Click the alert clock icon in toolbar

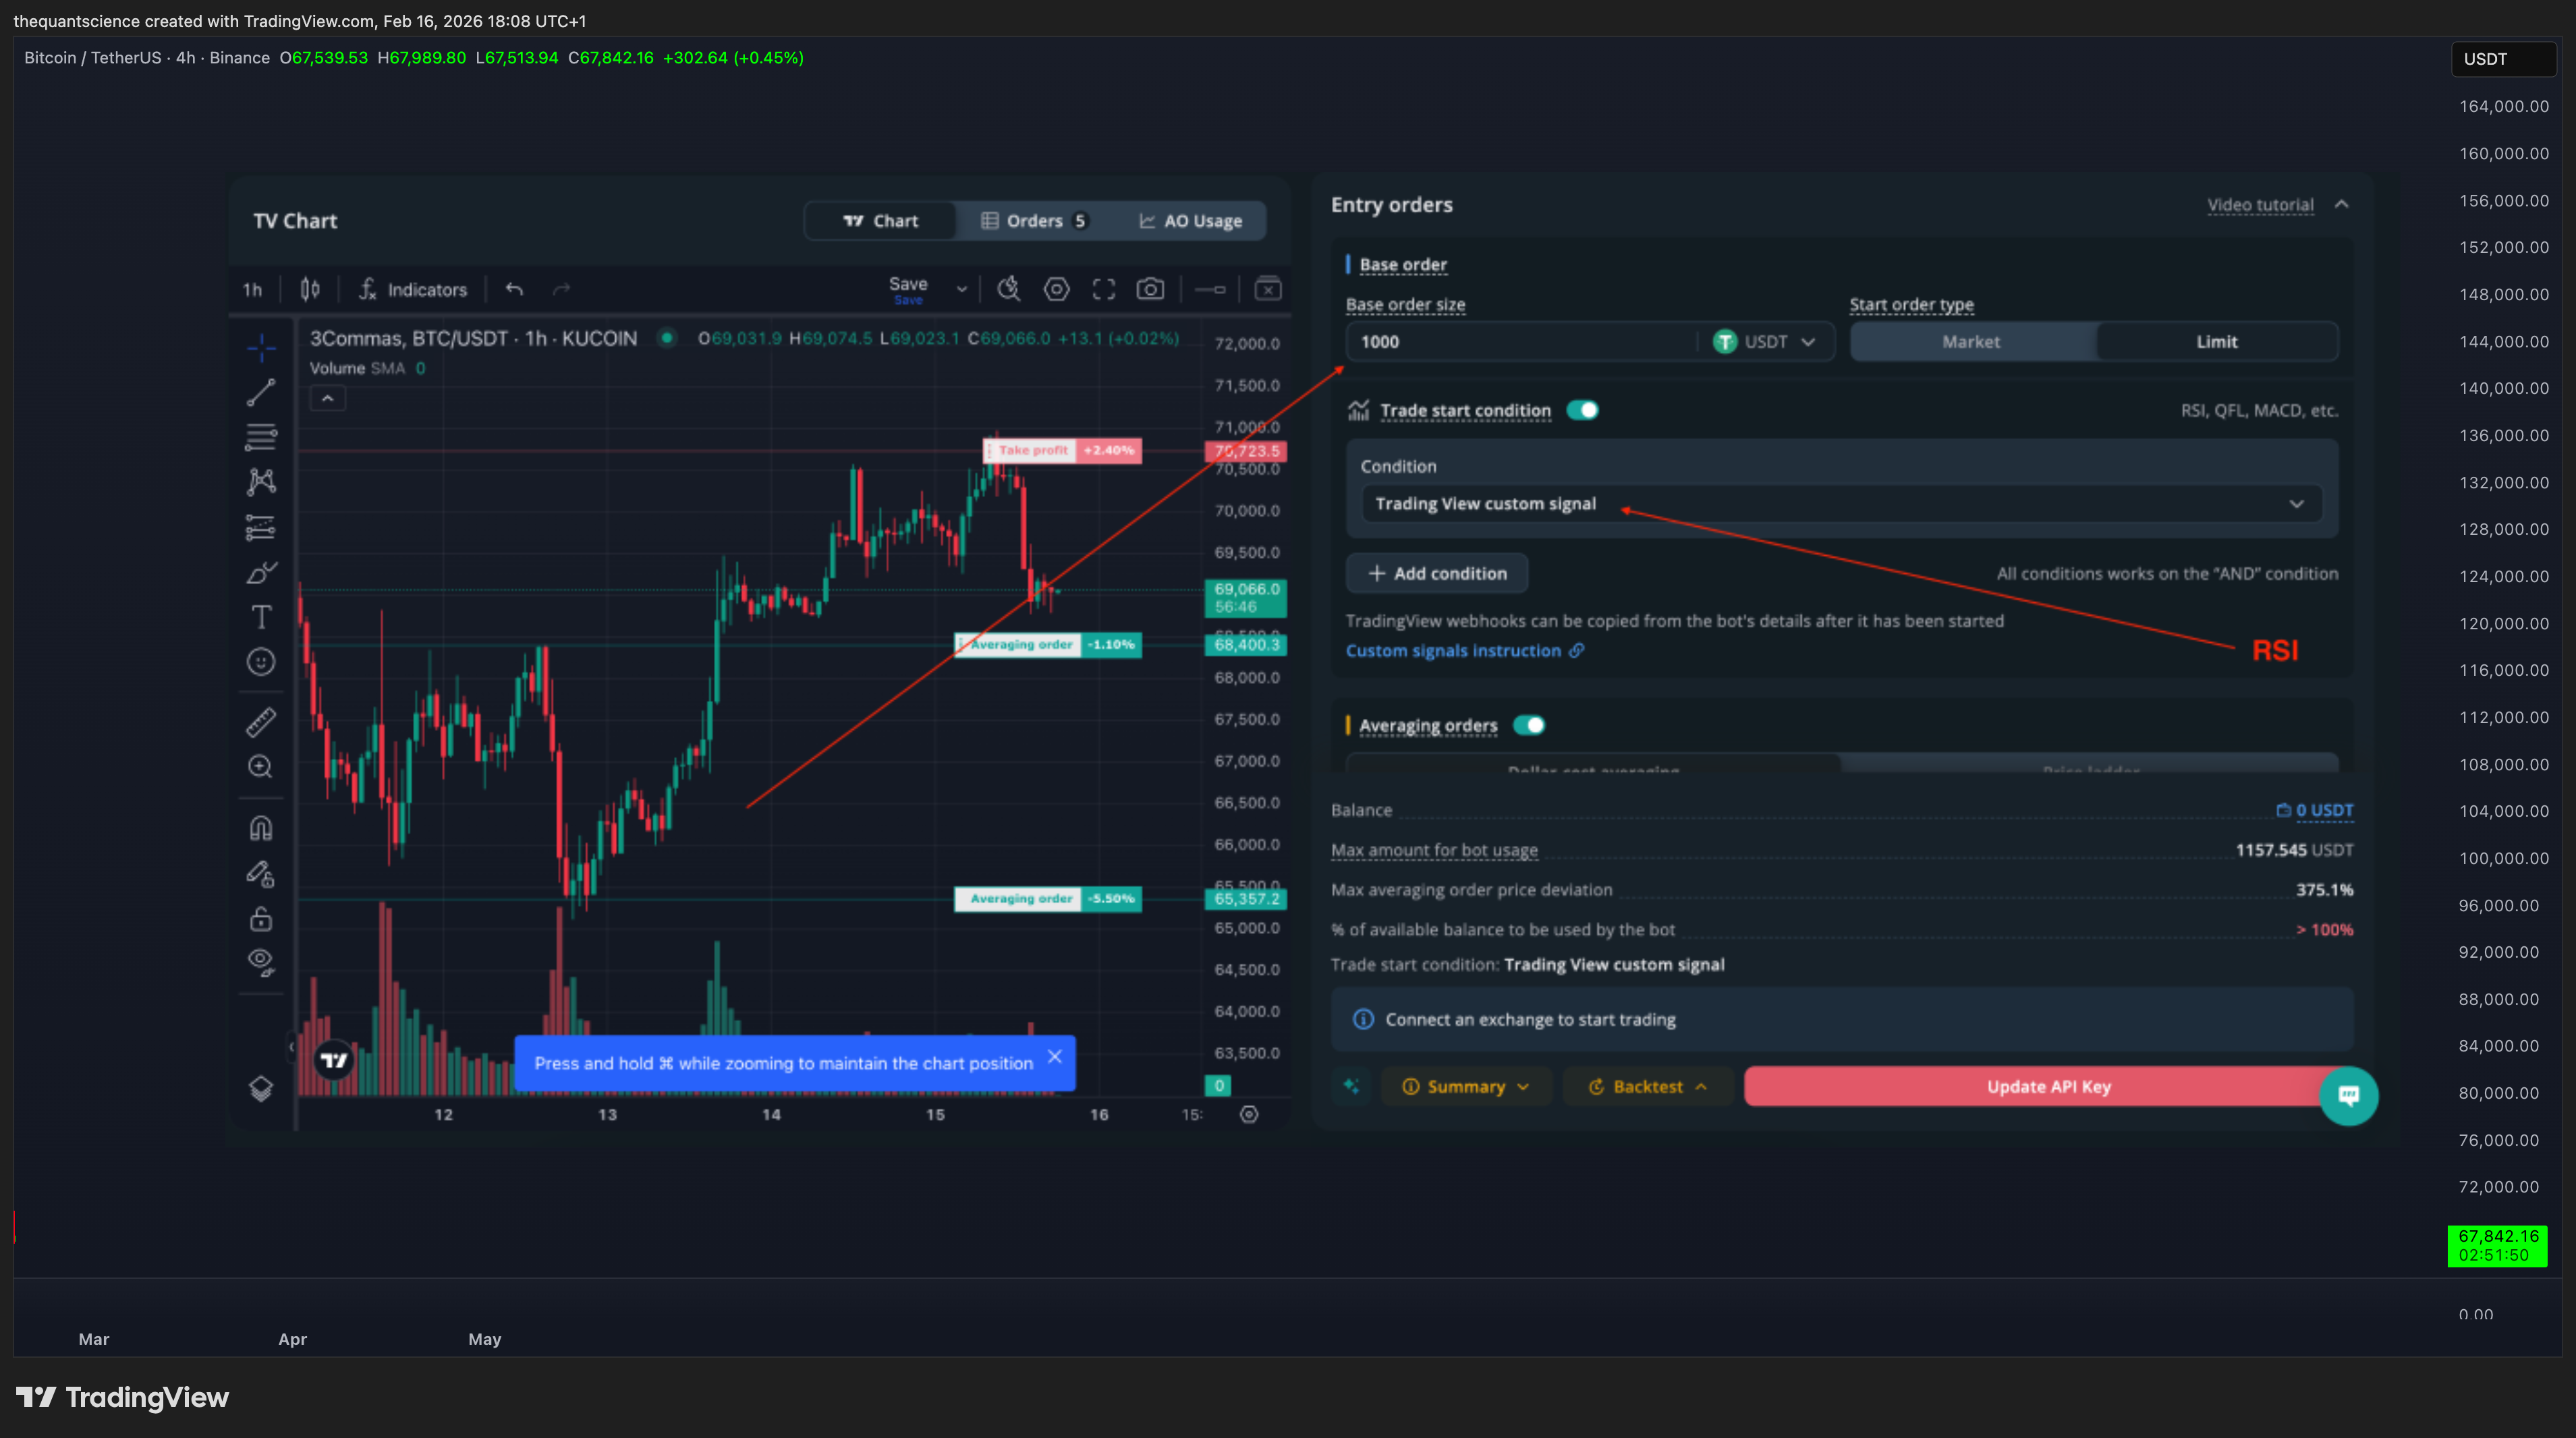pos(1009,289)
